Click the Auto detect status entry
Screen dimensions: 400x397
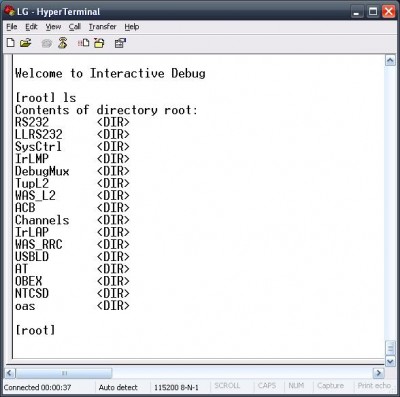tap(118, 387)
